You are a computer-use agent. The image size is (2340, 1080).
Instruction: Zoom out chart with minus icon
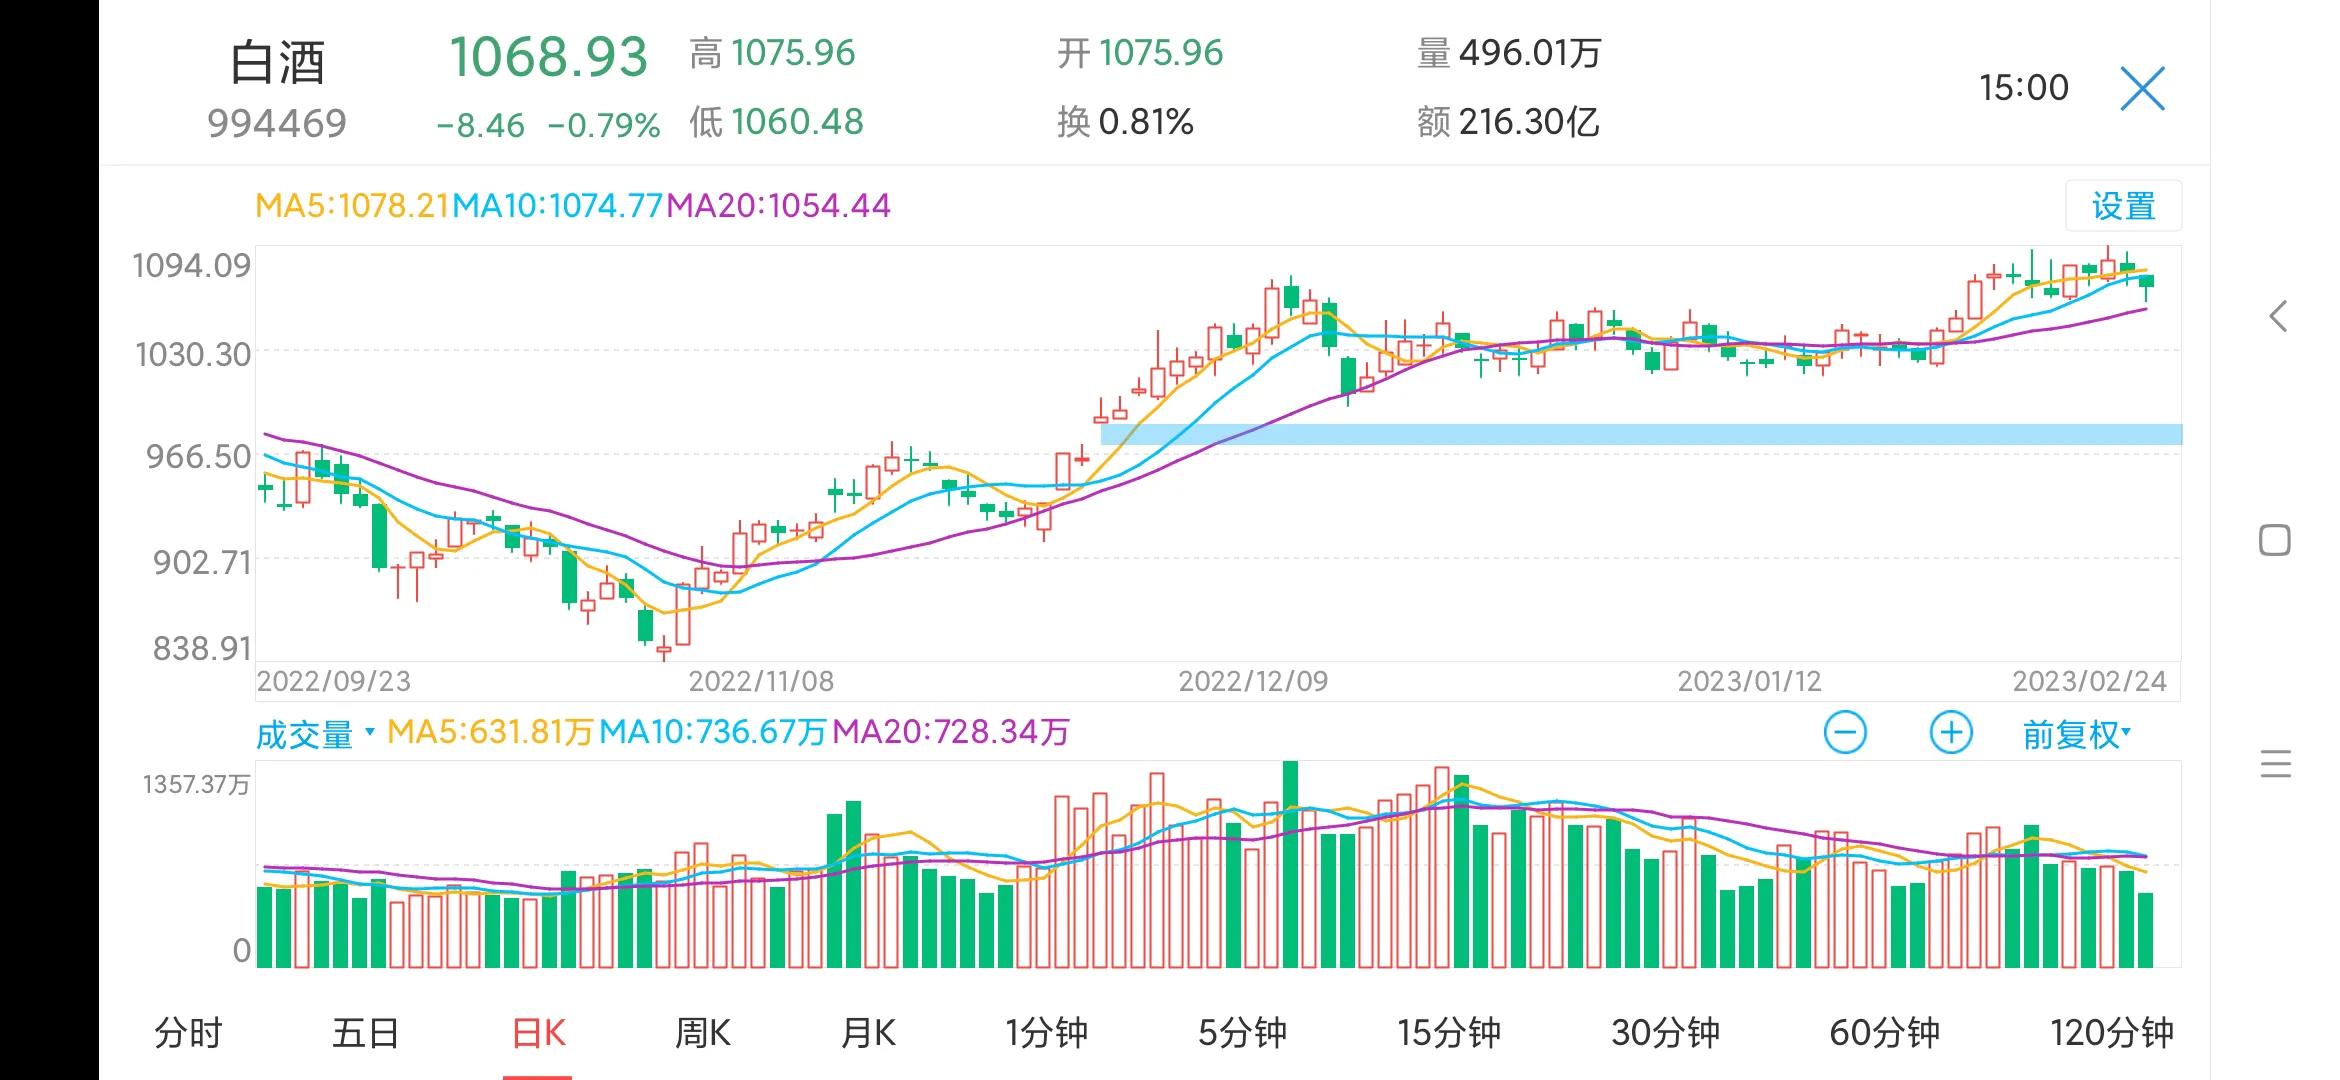click(x=1845, y=733)
